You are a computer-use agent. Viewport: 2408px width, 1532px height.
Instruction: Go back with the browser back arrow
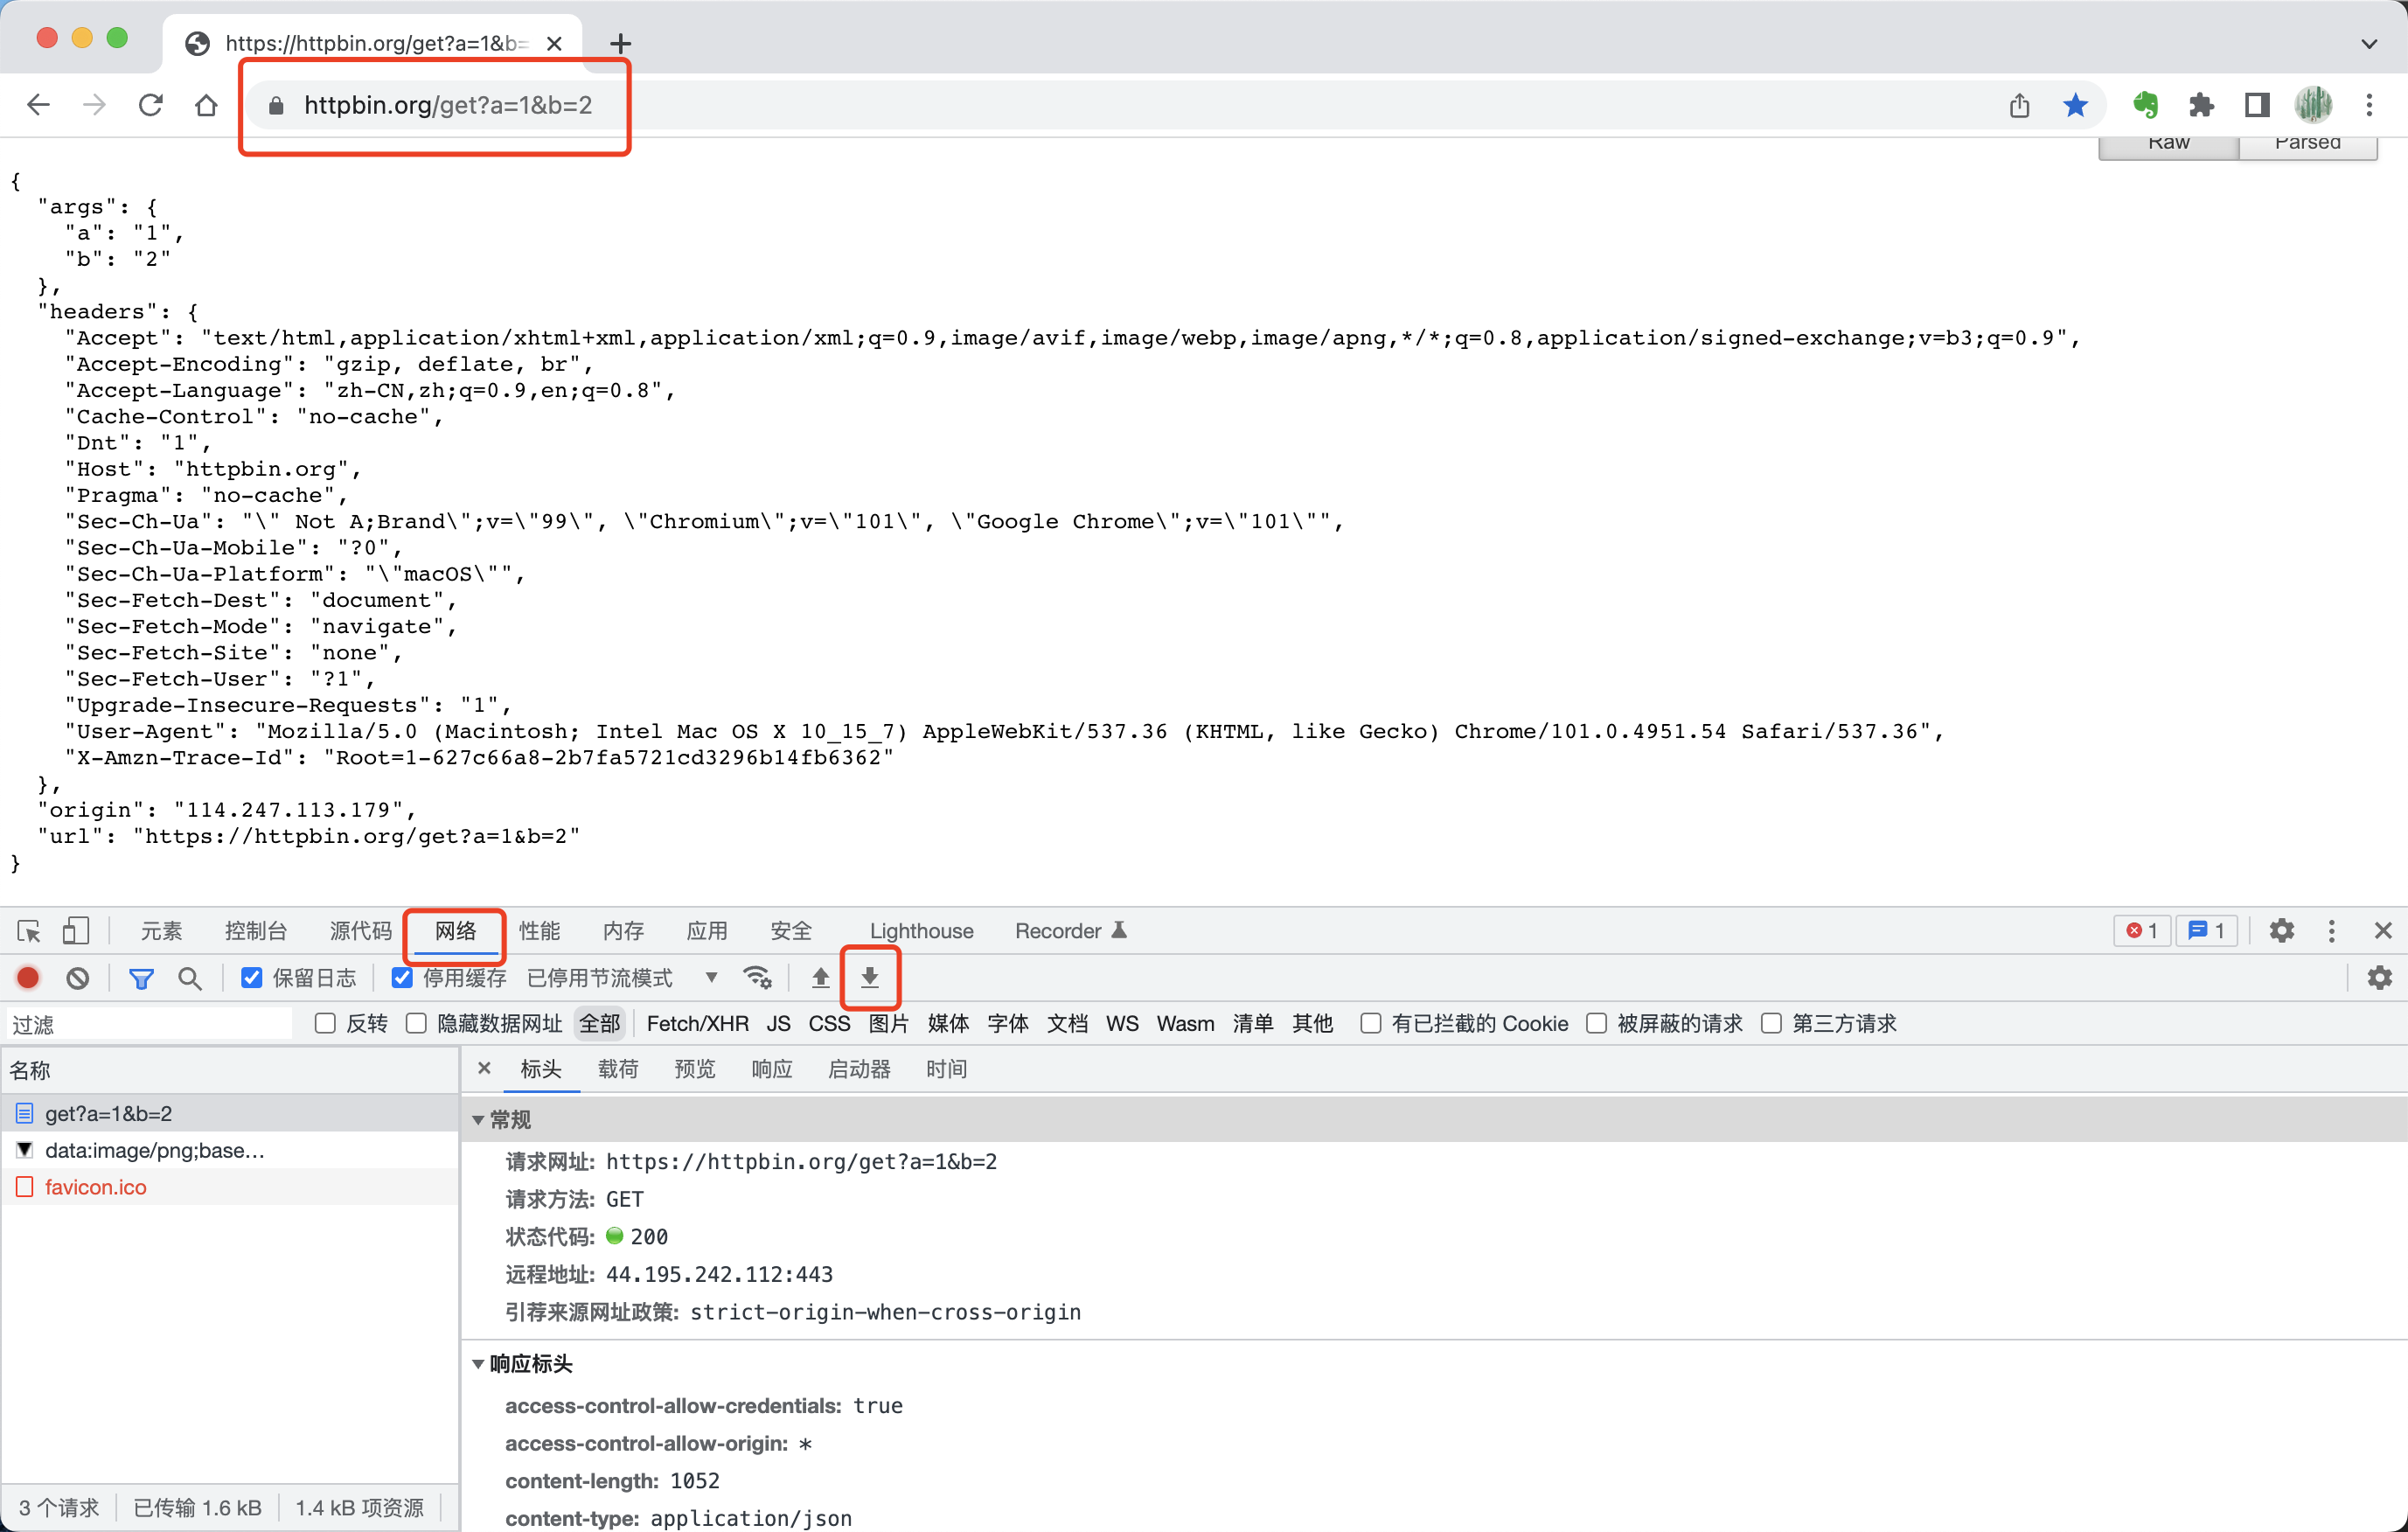click(x=38, y=105)
